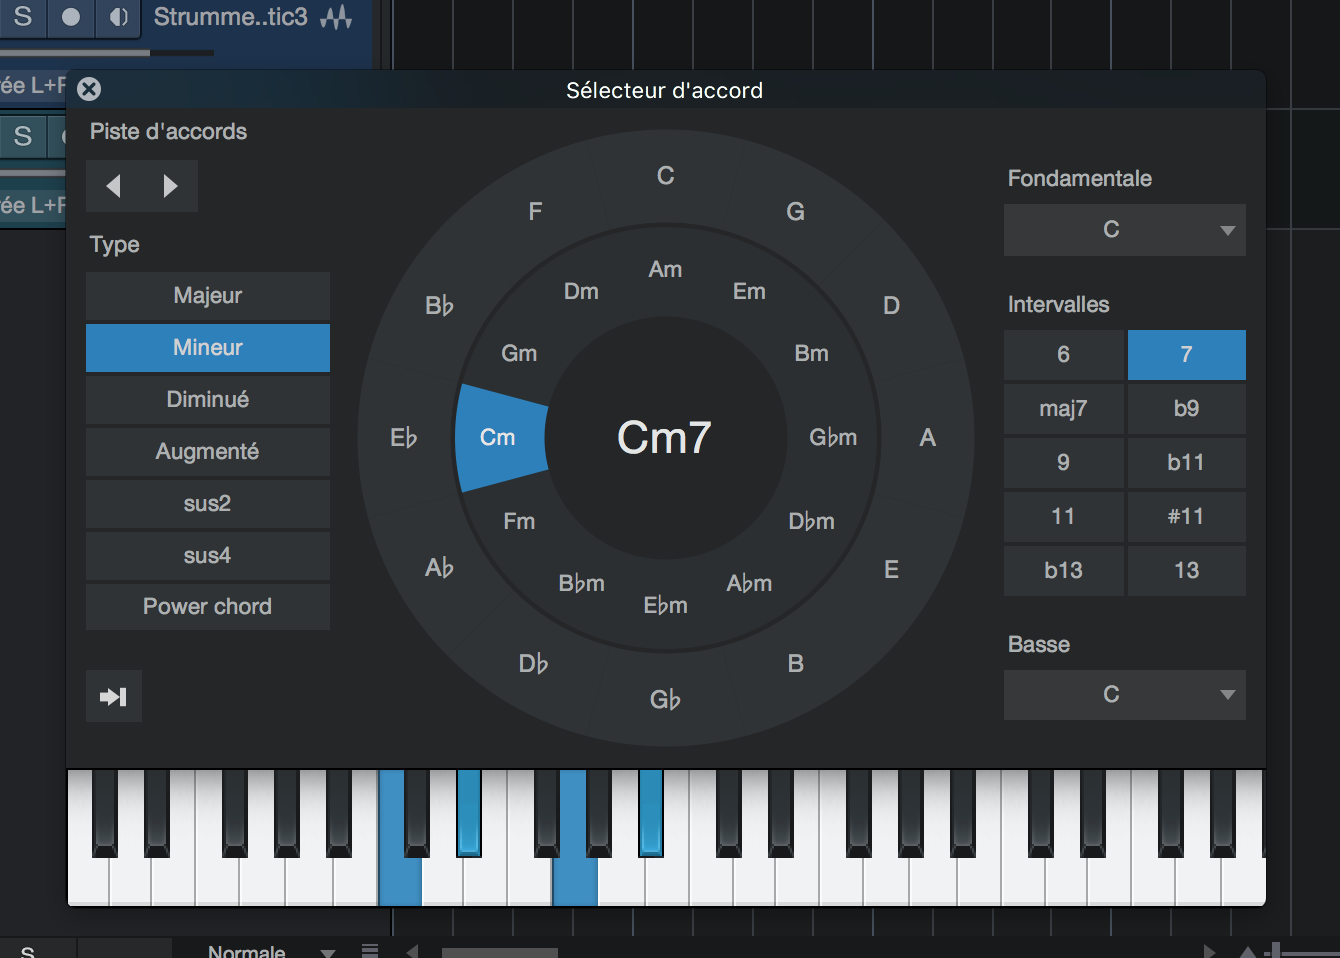Select the Diminué chord type
1340x958 pixels.
208,399
